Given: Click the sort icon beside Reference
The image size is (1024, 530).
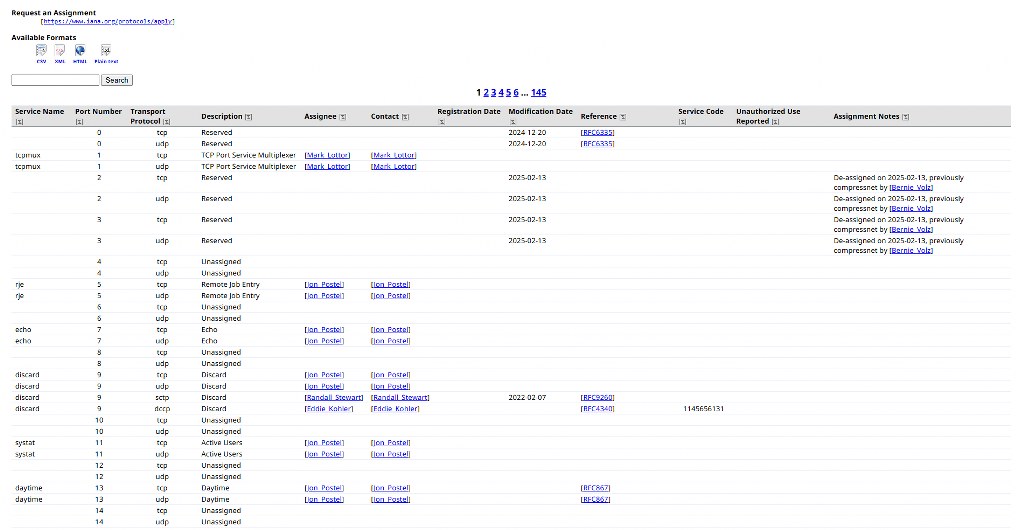Looking at the screenshot, I should [622, 117].
